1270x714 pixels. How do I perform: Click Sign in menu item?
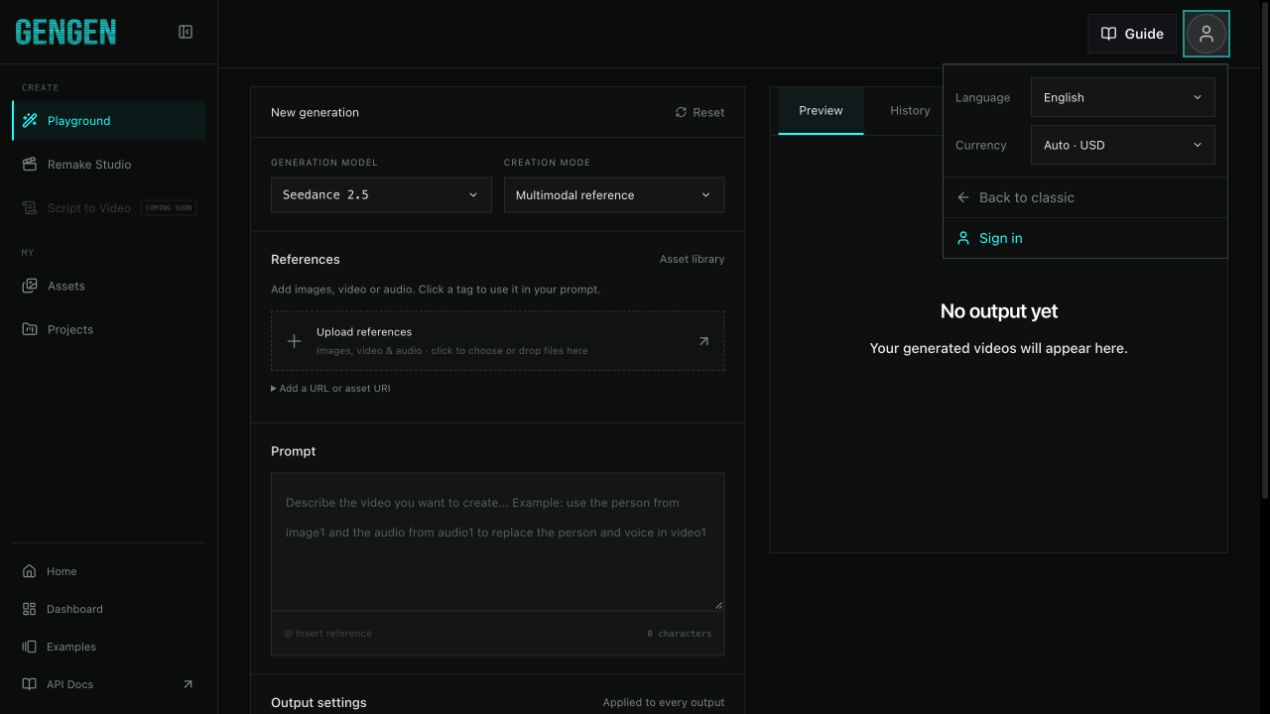click(x=1085, y=238)
